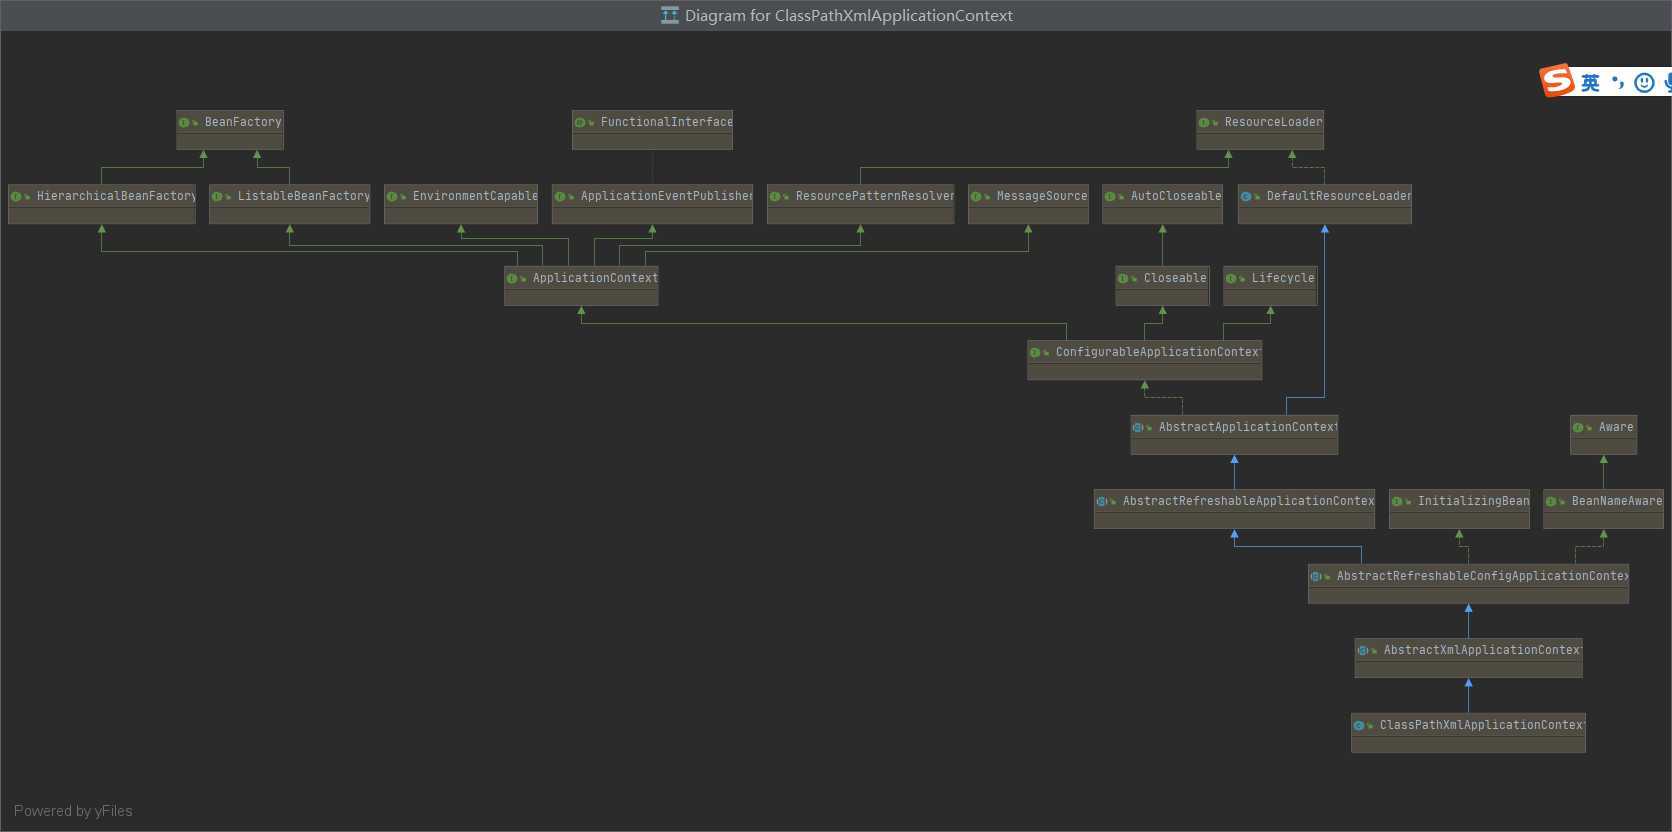Click the ResourcePatternResolver label
The height and width of the screenshot is (832, 1672).
click(875, 196)
